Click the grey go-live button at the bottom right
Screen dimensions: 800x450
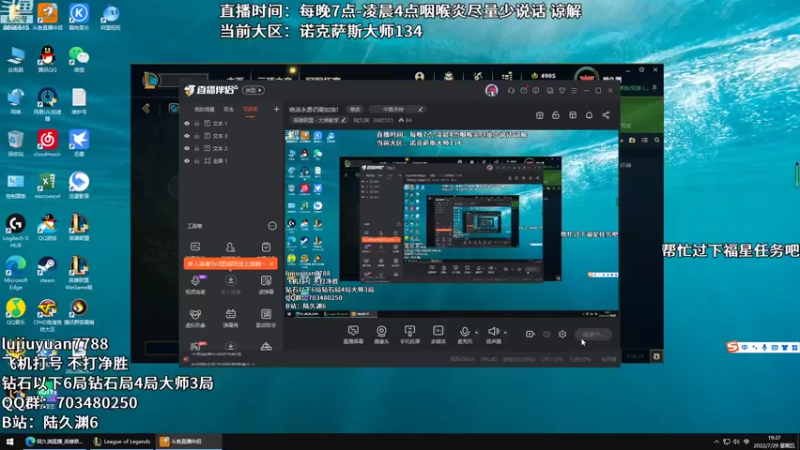click(x=593, y=334)
